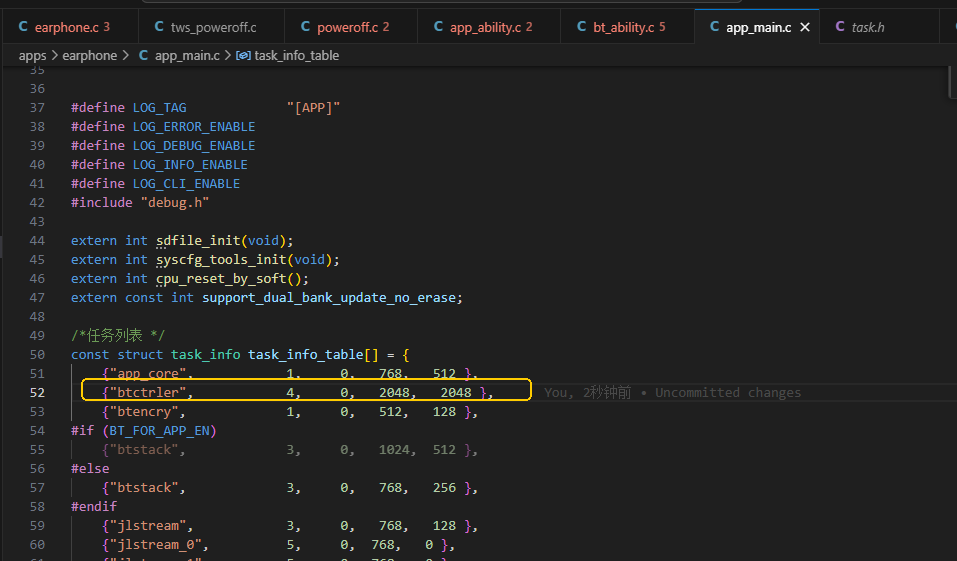Click LOG_CLI_ENABLE define
This screenshot has width=957, height=561.
(186, 183)
